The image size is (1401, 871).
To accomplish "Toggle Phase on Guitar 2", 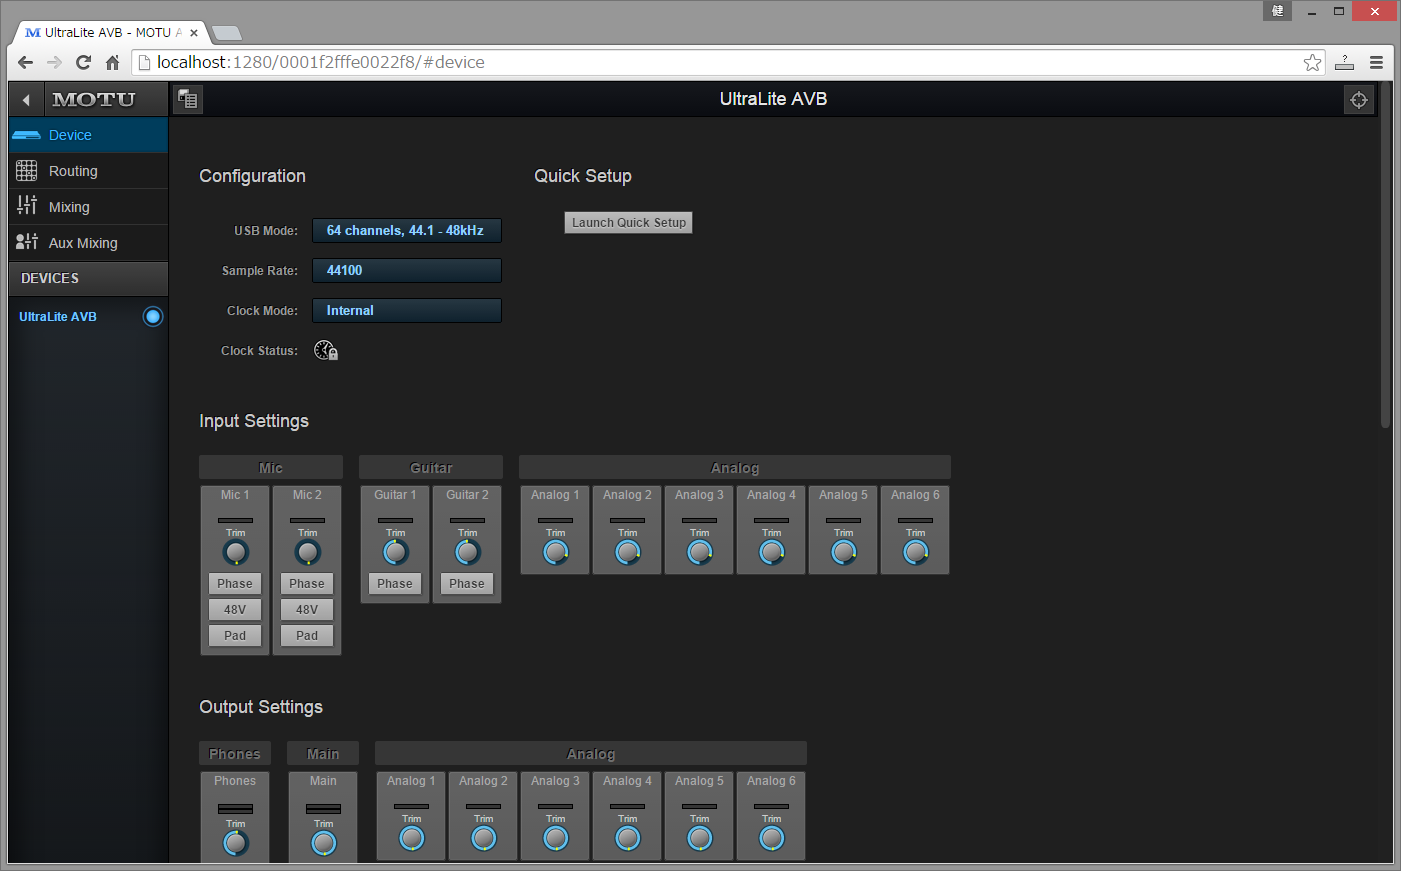I will (467, 584).
